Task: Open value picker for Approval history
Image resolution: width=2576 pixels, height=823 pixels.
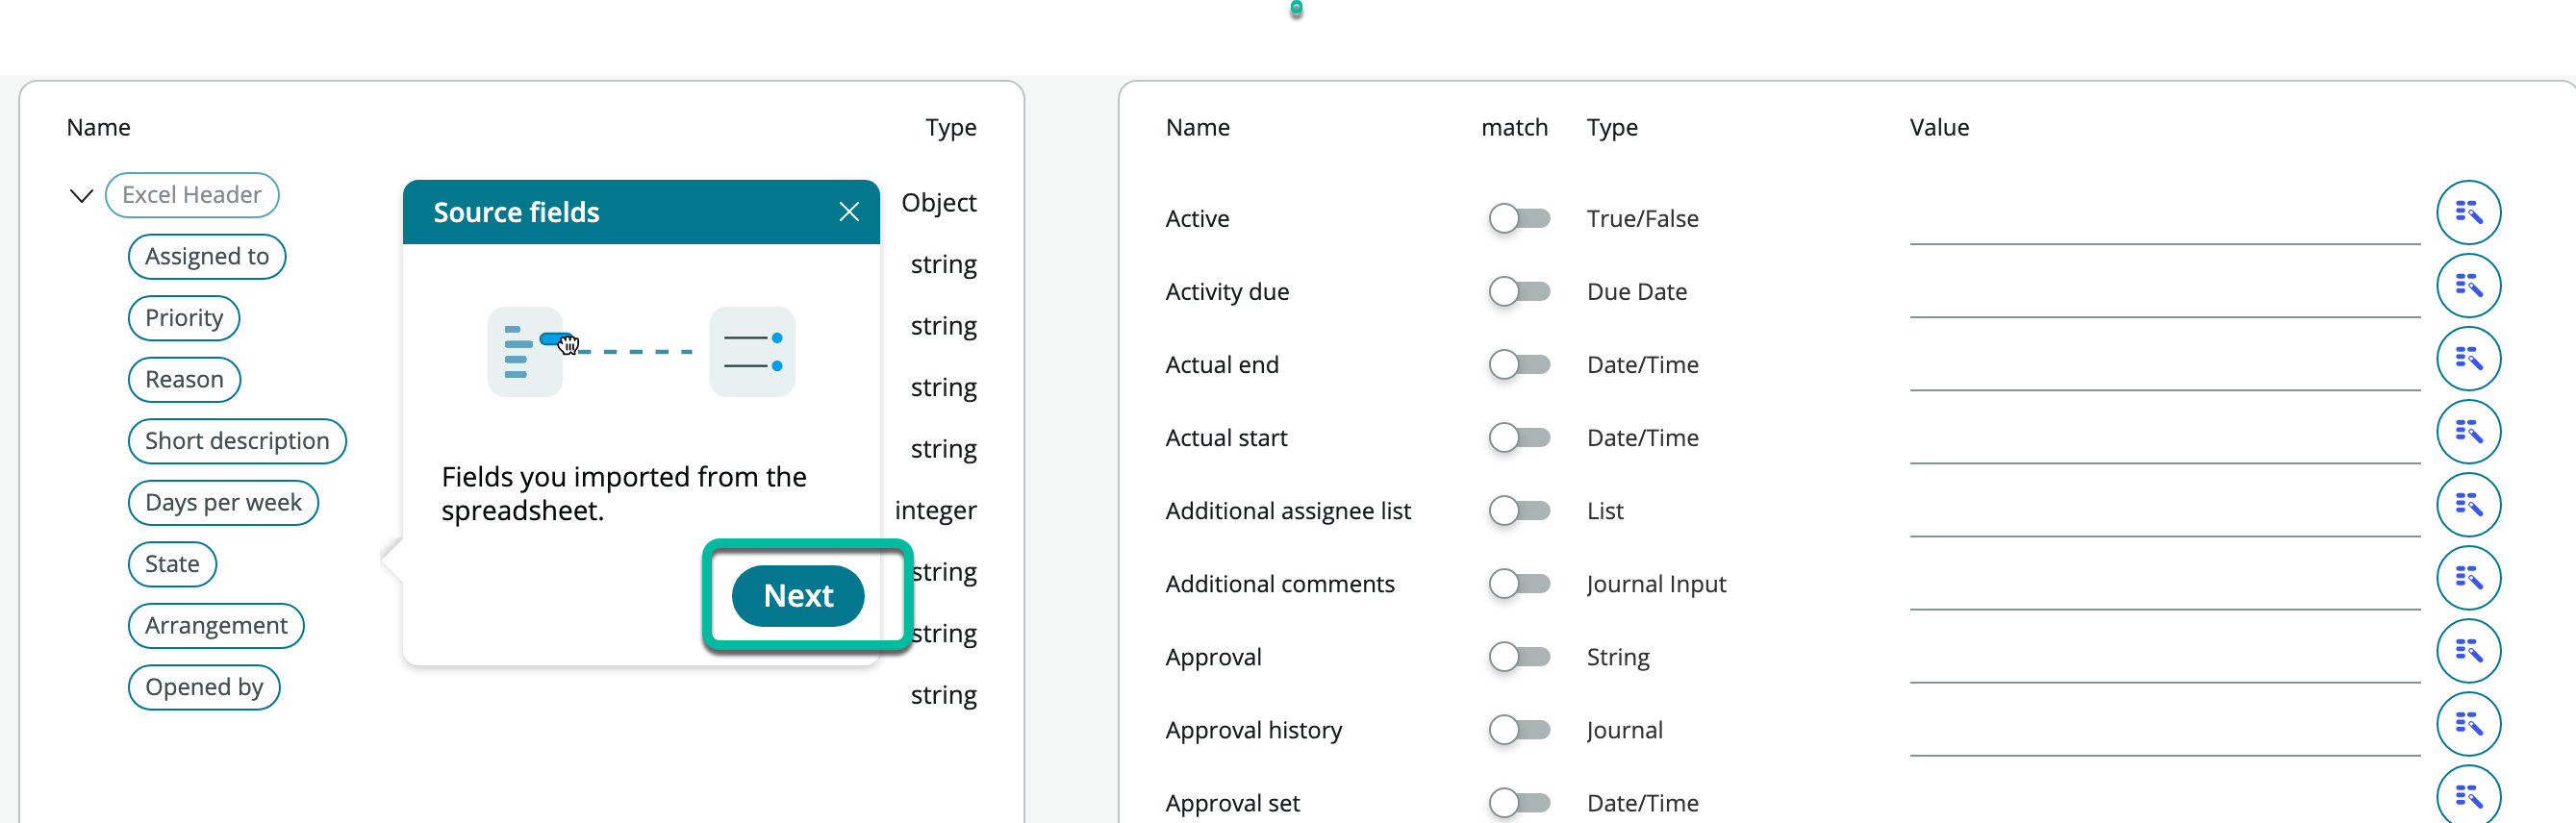Action: 2467,724
